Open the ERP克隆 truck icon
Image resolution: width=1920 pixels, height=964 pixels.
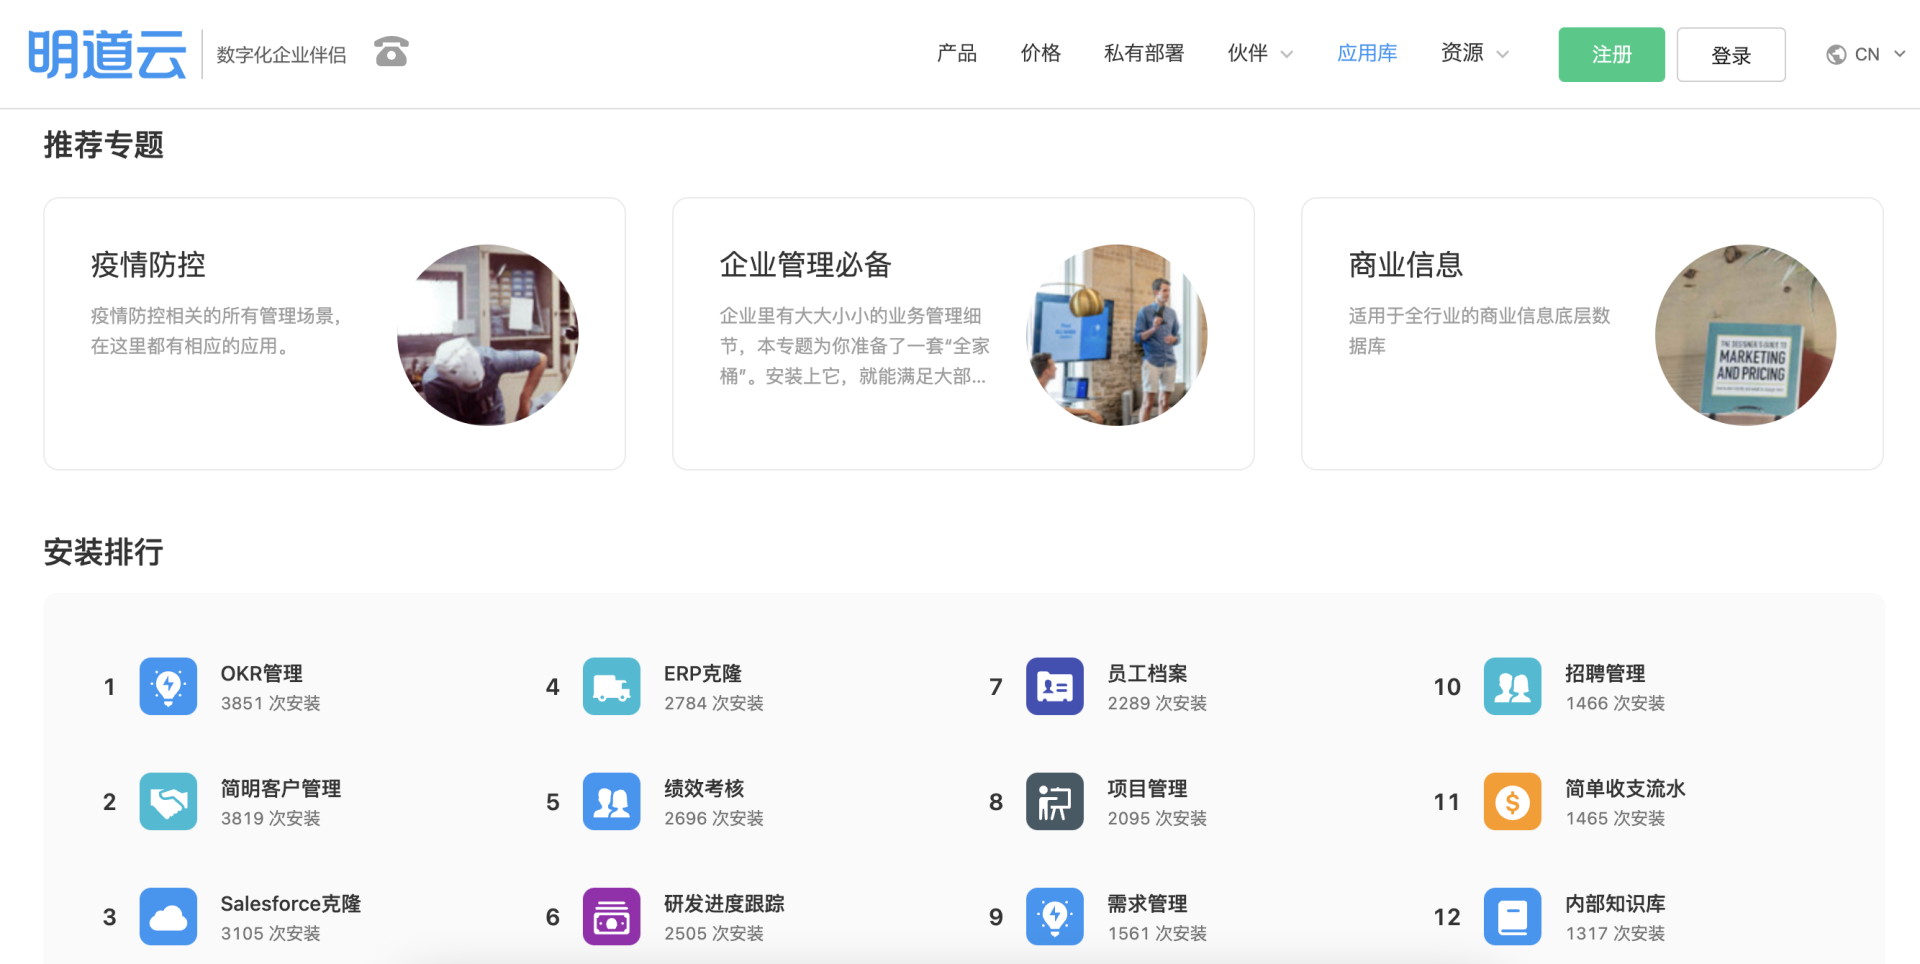[x=611, y=686]
